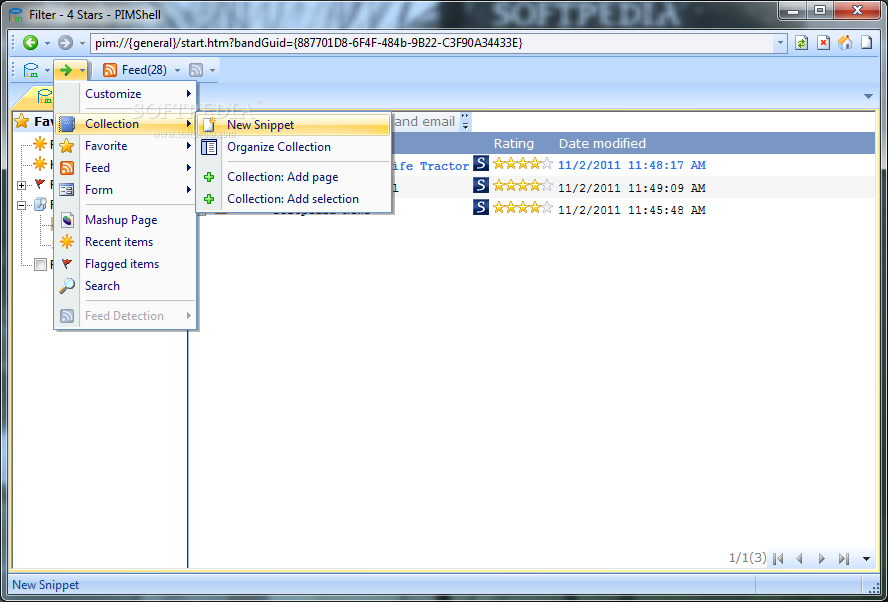The height and width of the screenshot is (602, 888).
Task: Expand the flagged tree node plus box
Action: [x=22, y=185]
